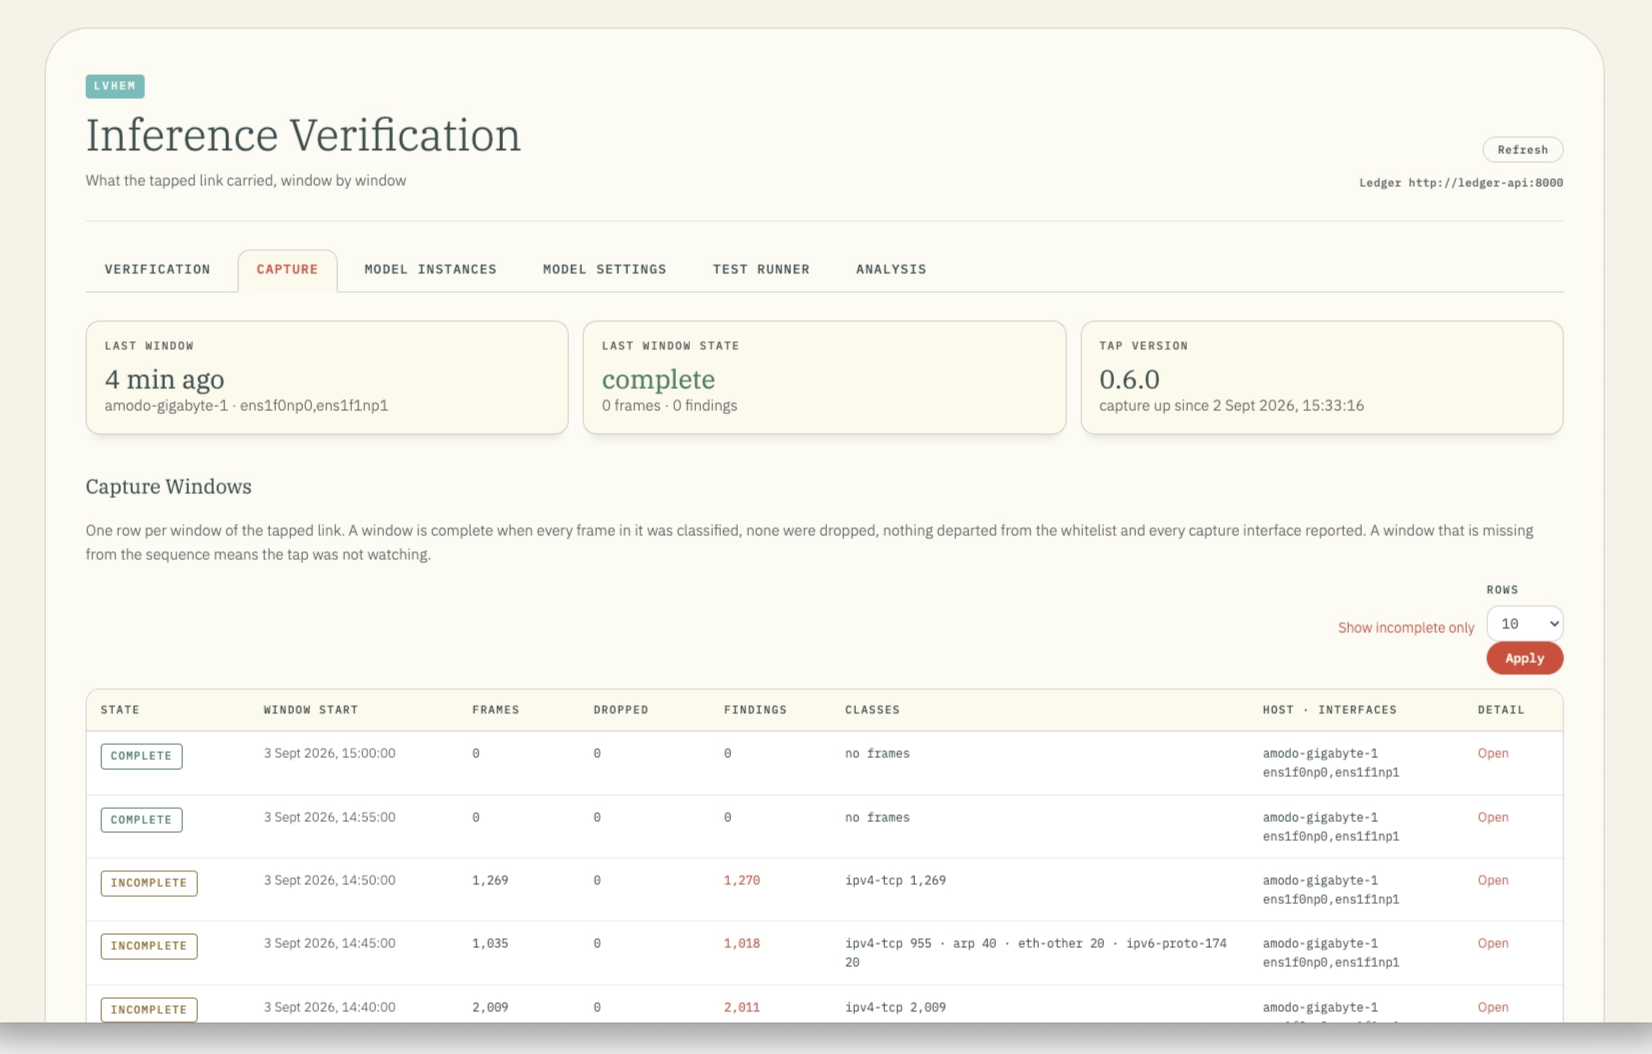Open the Analysis tab

(x=891, y=270)
